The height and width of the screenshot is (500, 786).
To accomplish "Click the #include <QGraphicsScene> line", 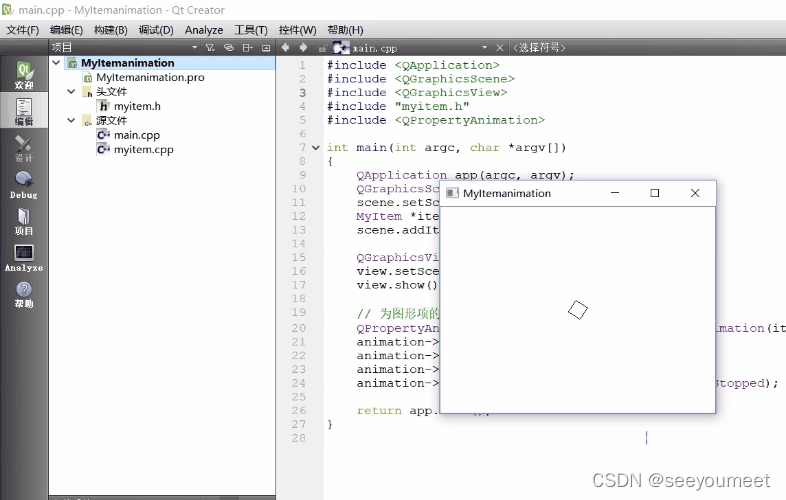I will [421, 79].
